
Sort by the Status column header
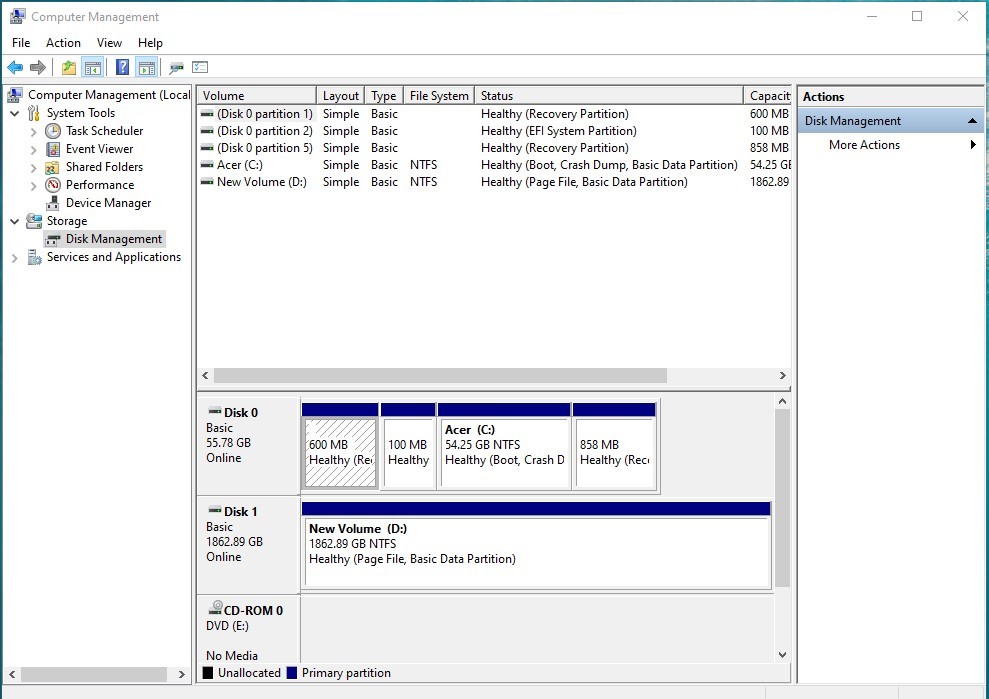(609, 96)
